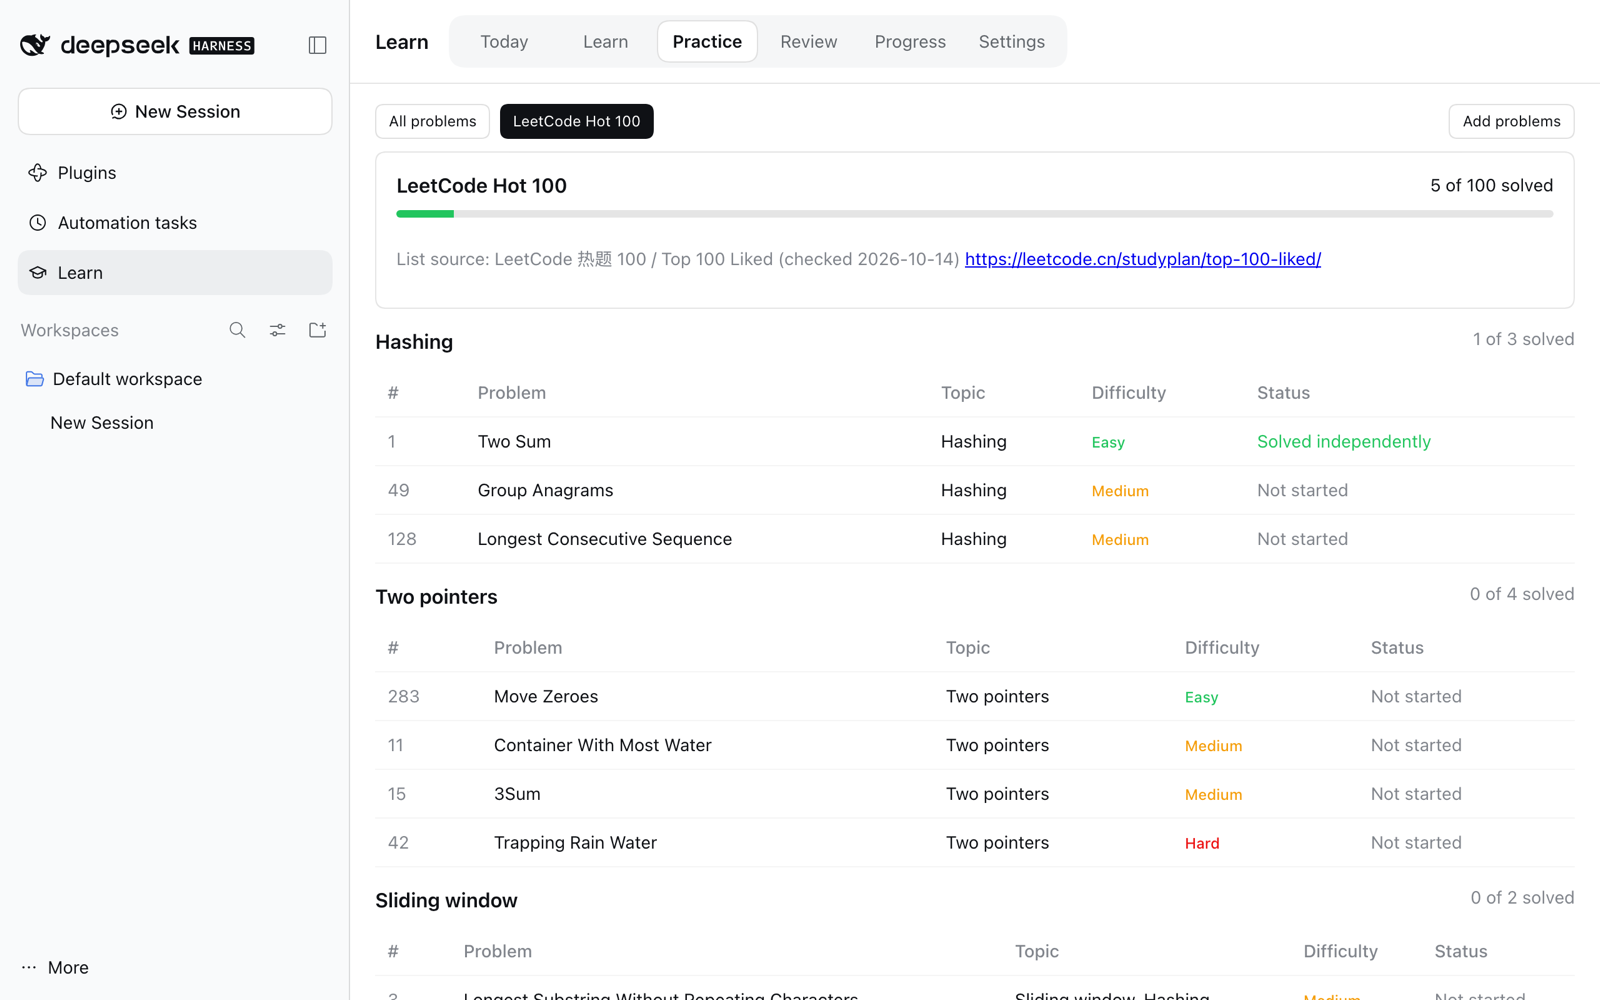Screen dimensions: 1600x1000
Task: Open the 3Sum problem
Action: [517, 794]
